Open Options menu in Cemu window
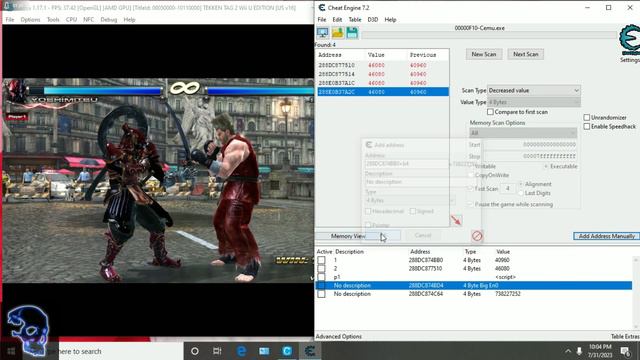Viewport: 640px width, 360px height. [x=30, y=20]
